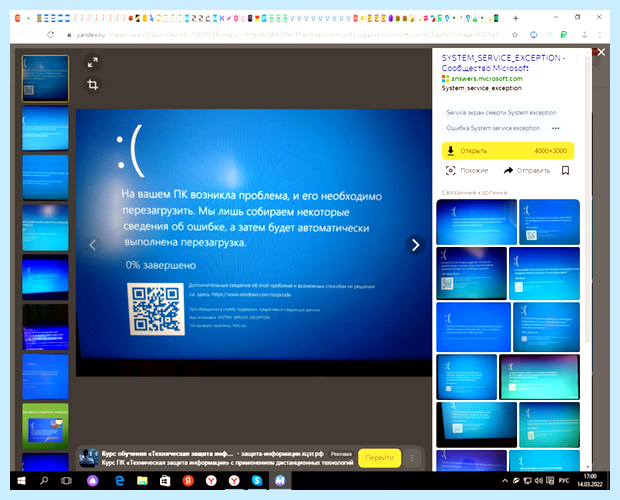
Task: Open ad options three-dot menu
Action: tap(412, 458)
